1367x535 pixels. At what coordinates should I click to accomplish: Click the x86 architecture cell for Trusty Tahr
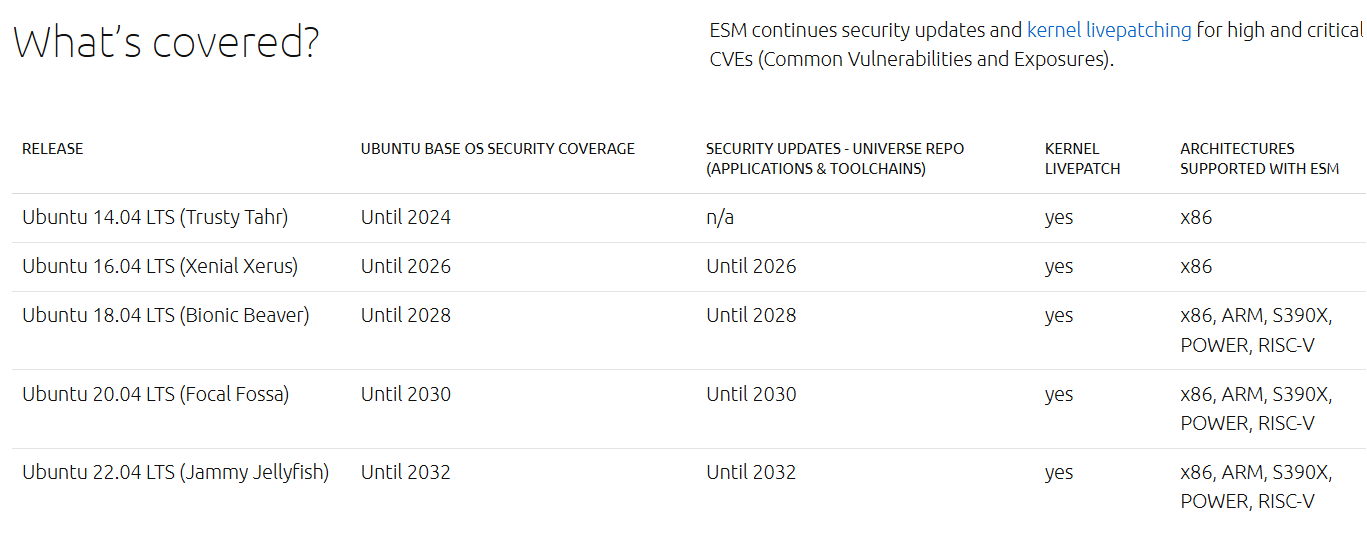(1196, 218)
